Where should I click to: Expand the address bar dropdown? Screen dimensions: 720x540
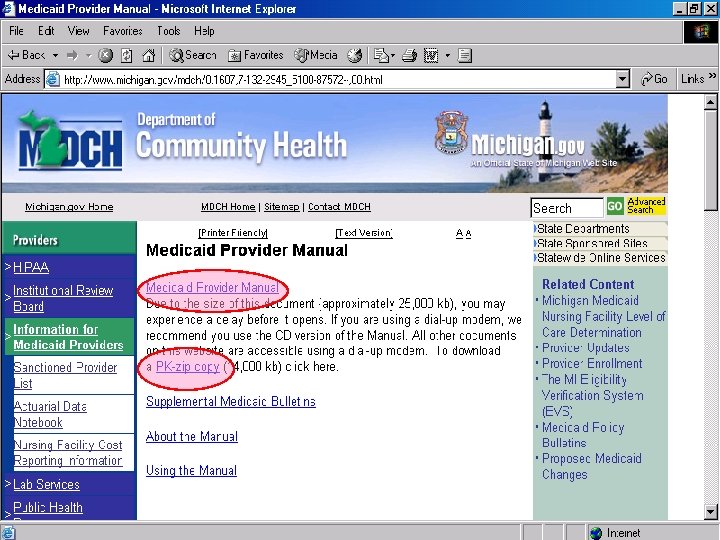622,79
